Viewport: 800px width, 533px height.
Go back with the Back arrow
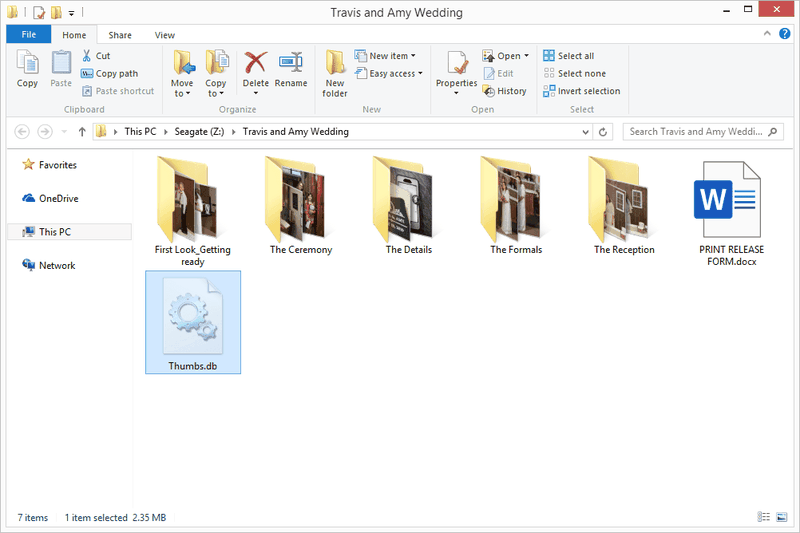click(x=22, y=132)
